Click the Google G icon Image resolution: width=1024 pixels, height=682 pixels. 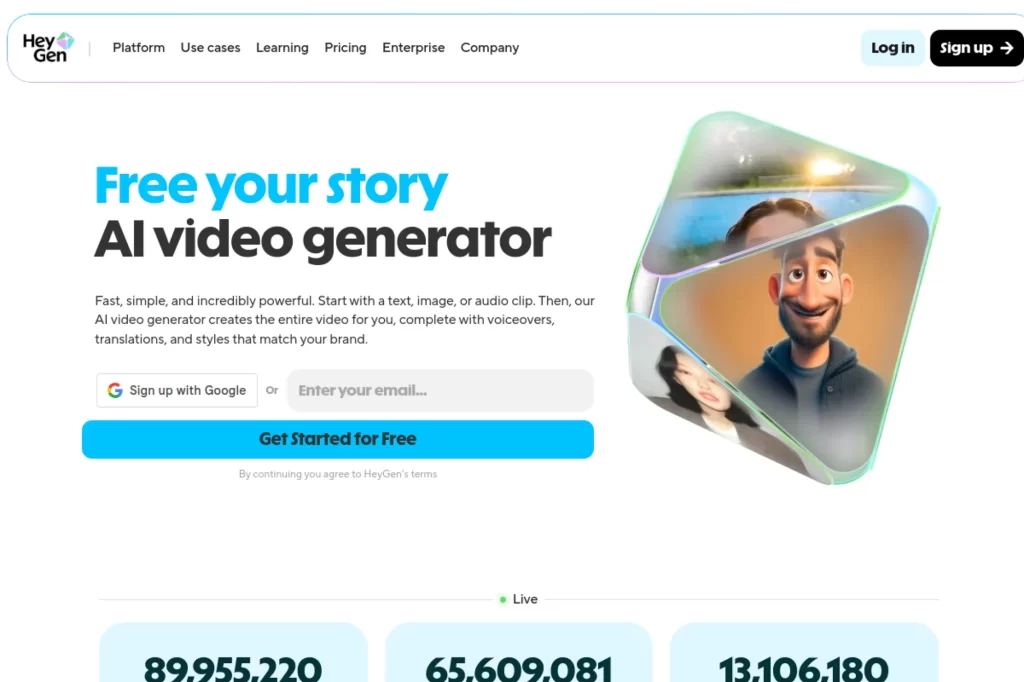(x=115, y=390)
